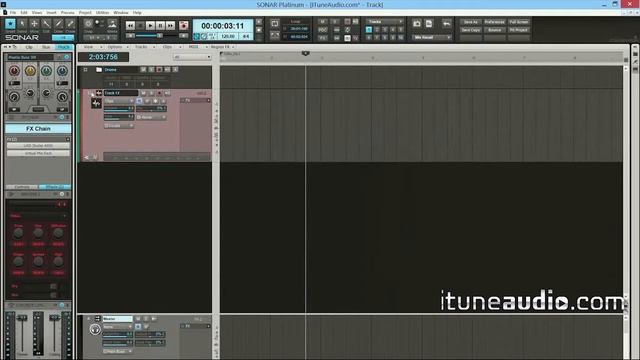This screenshot has width=640, height=360.
Task: Start playback with Play button
Action: (x=150, y=26)
